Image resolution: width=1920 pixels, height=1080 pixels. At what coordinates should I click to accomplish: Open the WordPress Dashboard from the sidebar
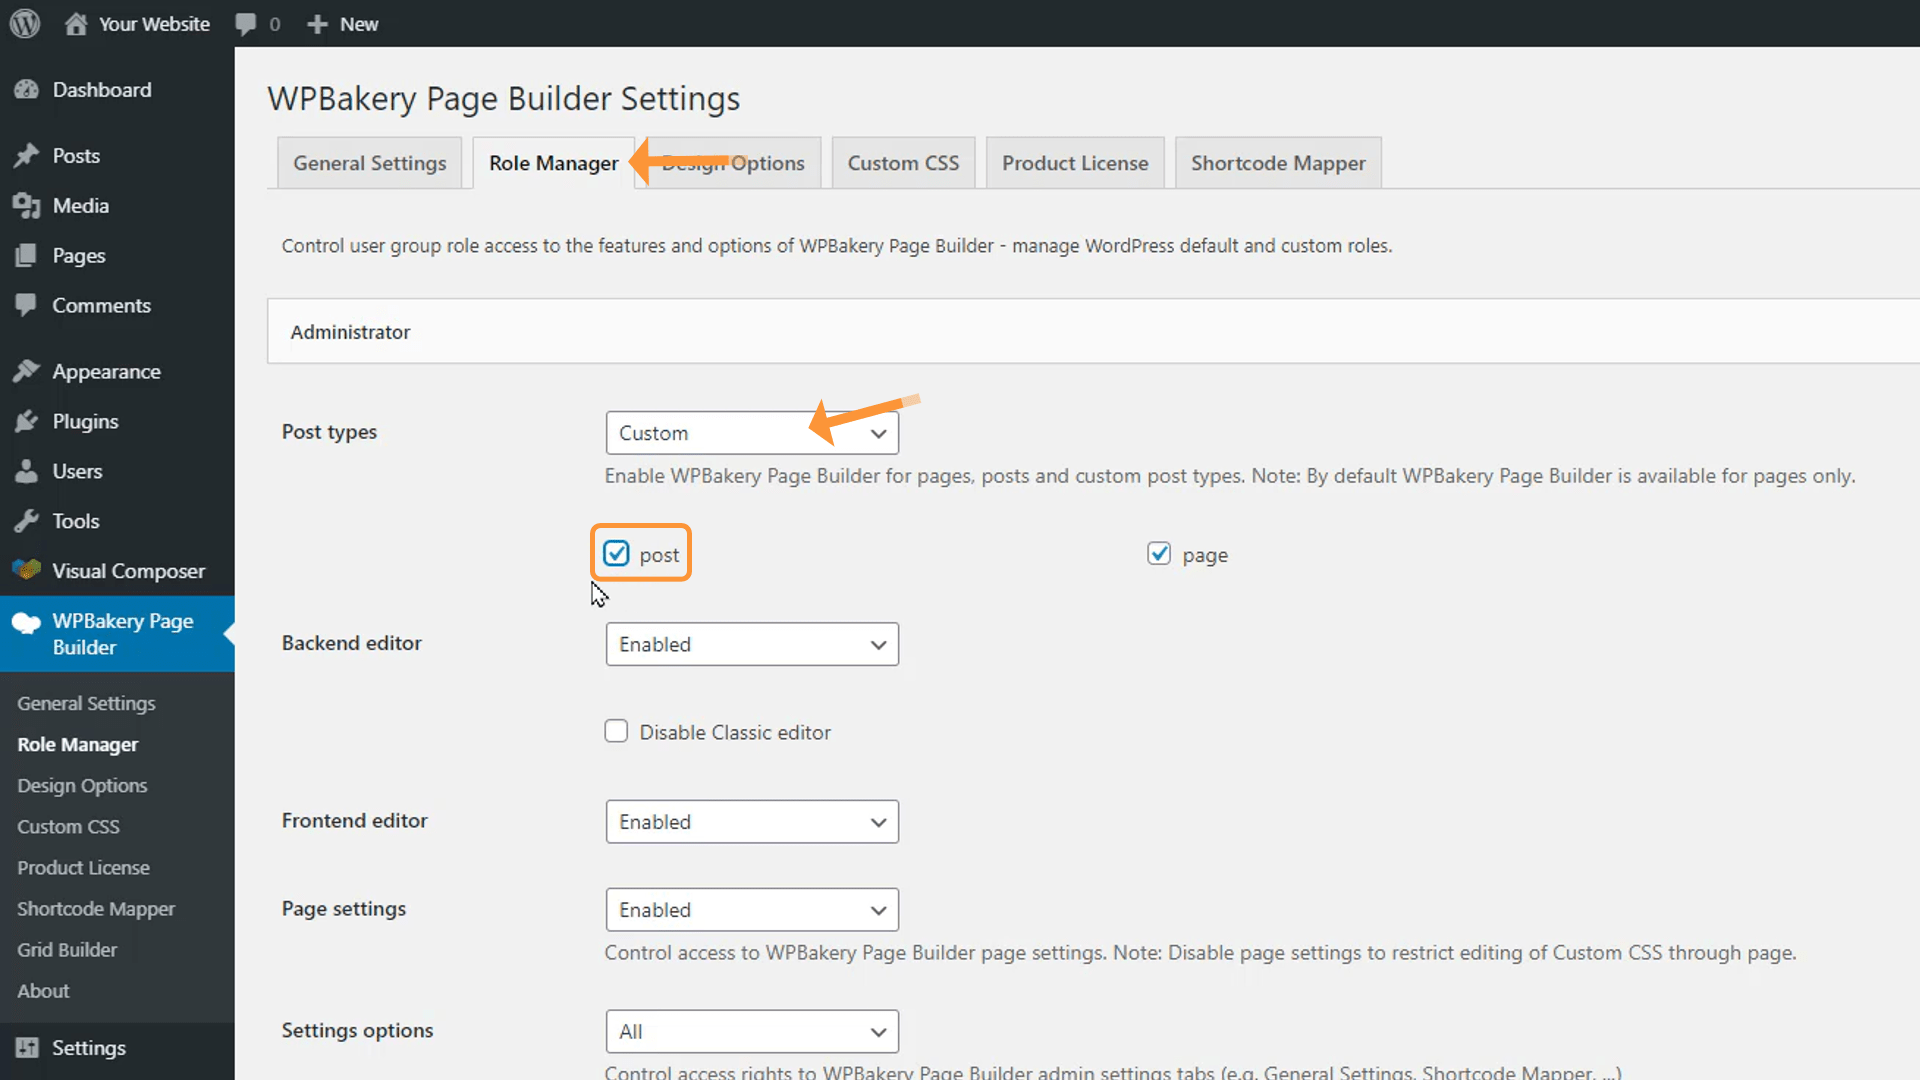coord(27,89)
